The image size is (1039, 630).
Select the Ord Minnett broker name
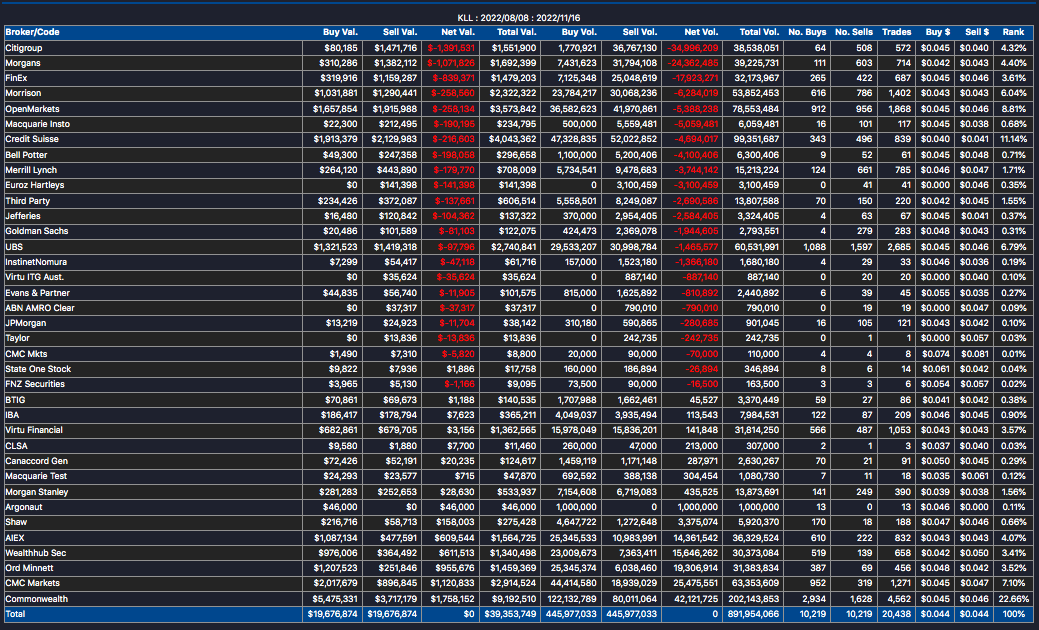tap(29, 568)
